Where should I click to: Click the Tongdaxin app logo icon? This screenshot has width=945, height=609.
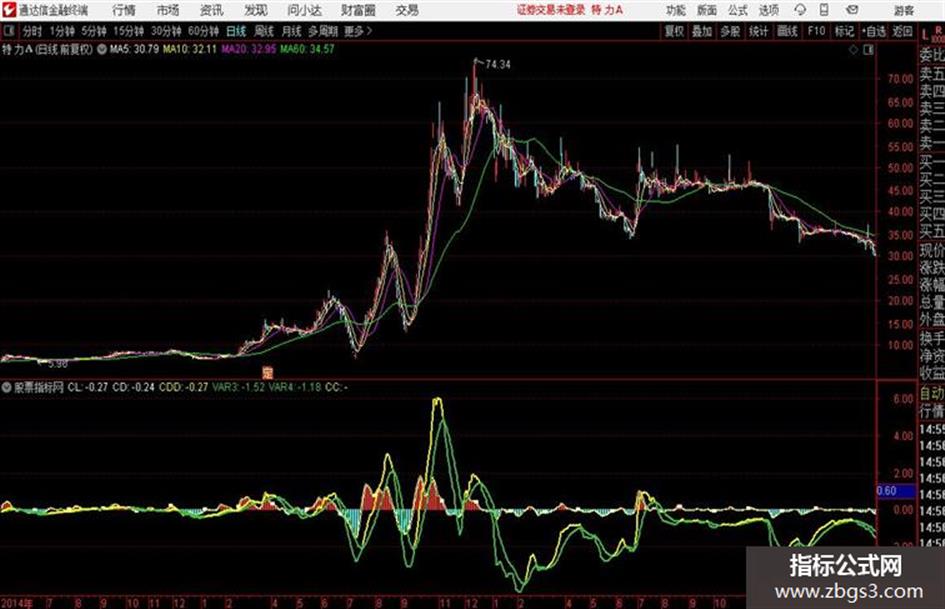pos(8,10)
